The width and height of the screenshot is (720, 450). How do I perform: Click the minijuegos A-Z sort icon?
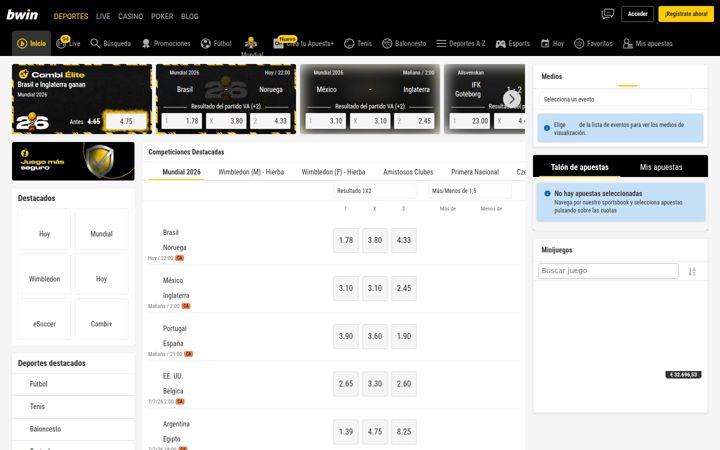(692, 271)
